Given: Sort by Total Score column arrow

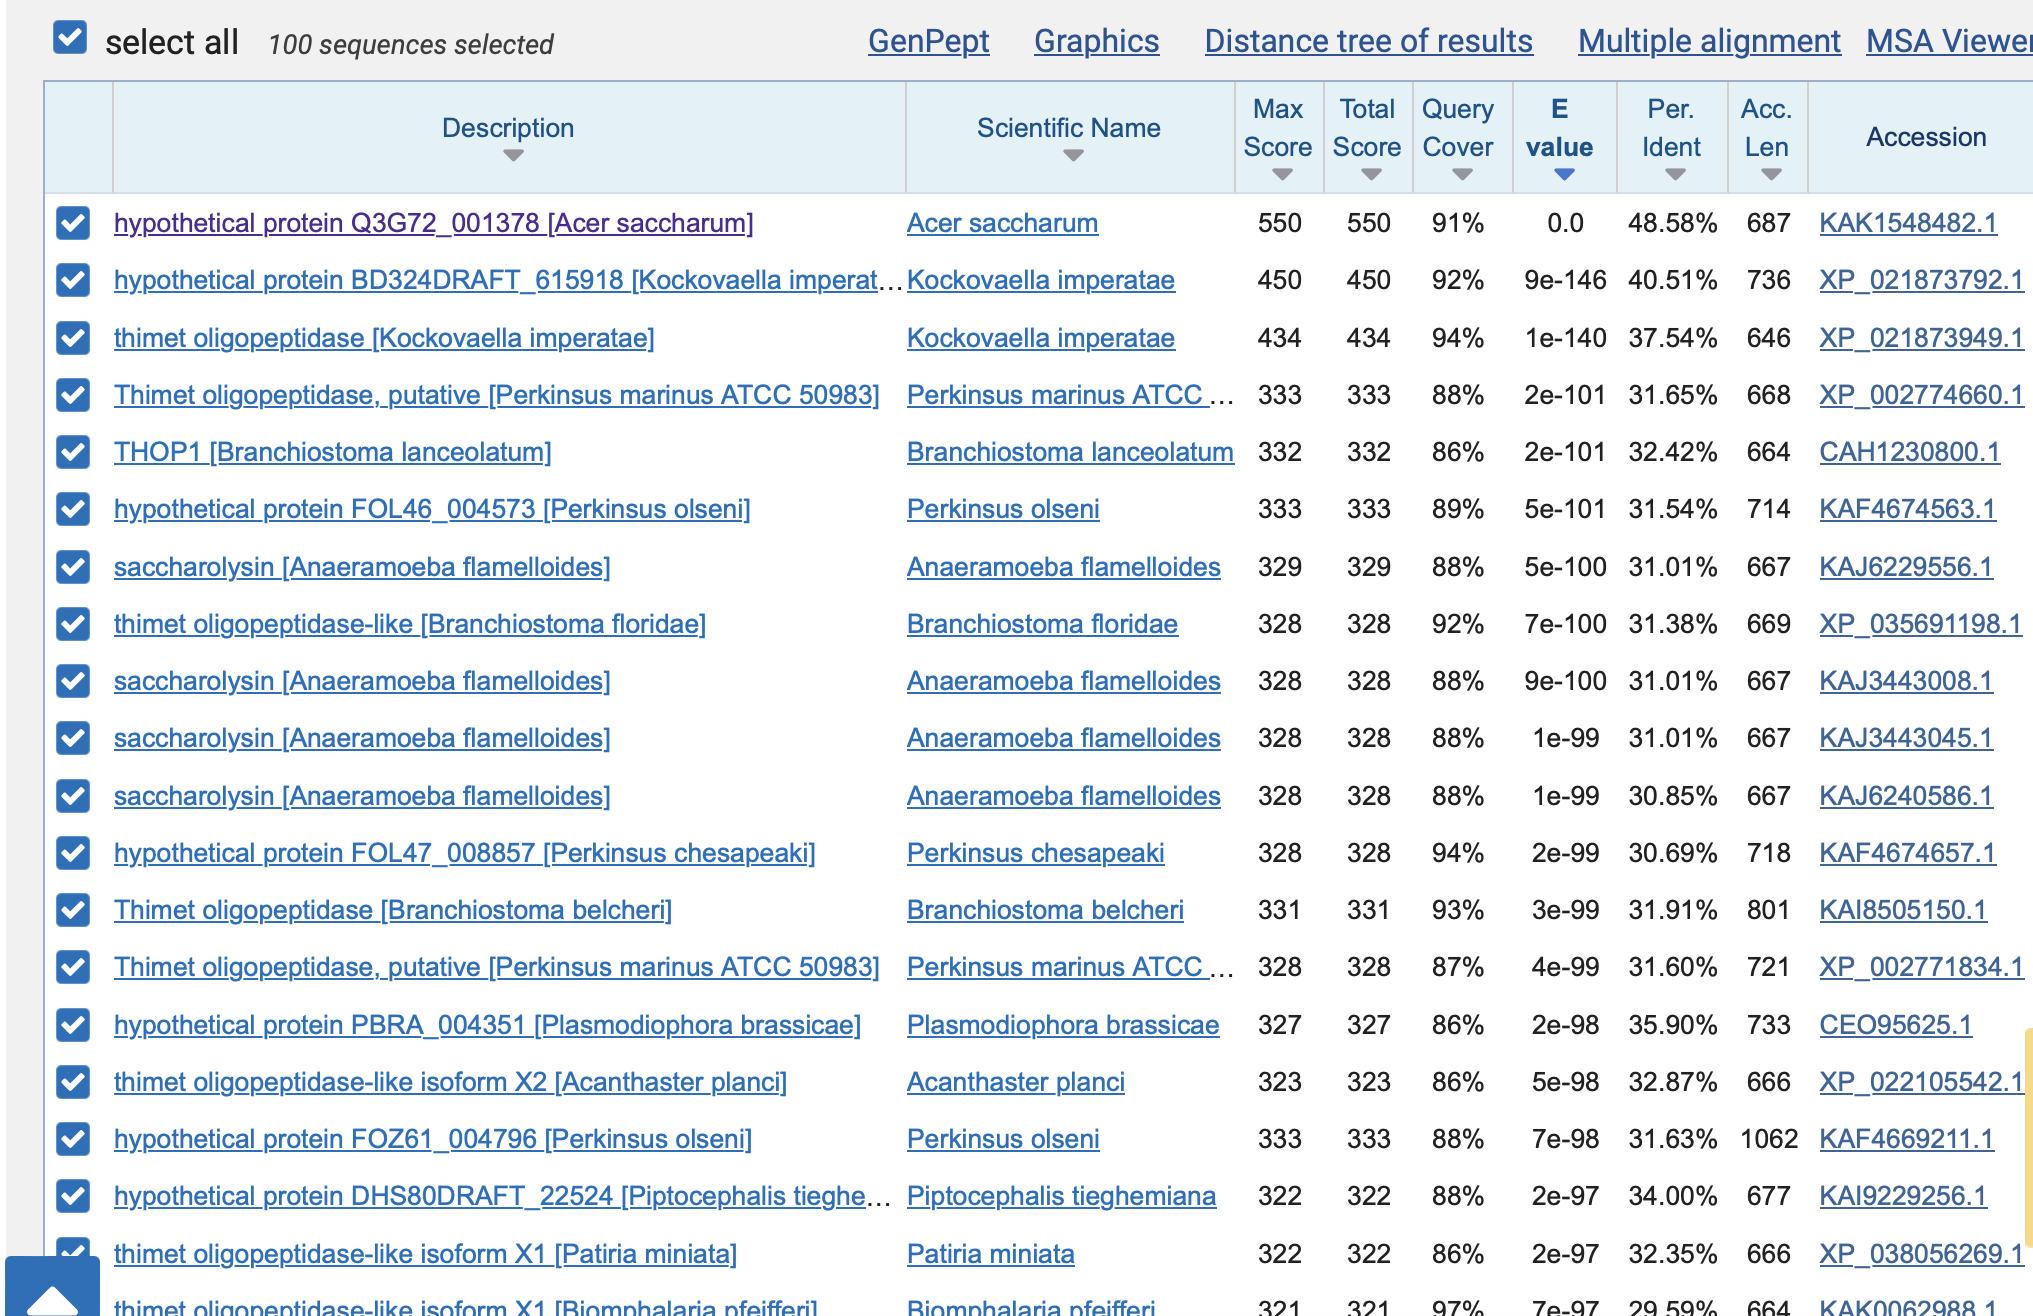Looking at the screenshot, I should coord(1371,175).
